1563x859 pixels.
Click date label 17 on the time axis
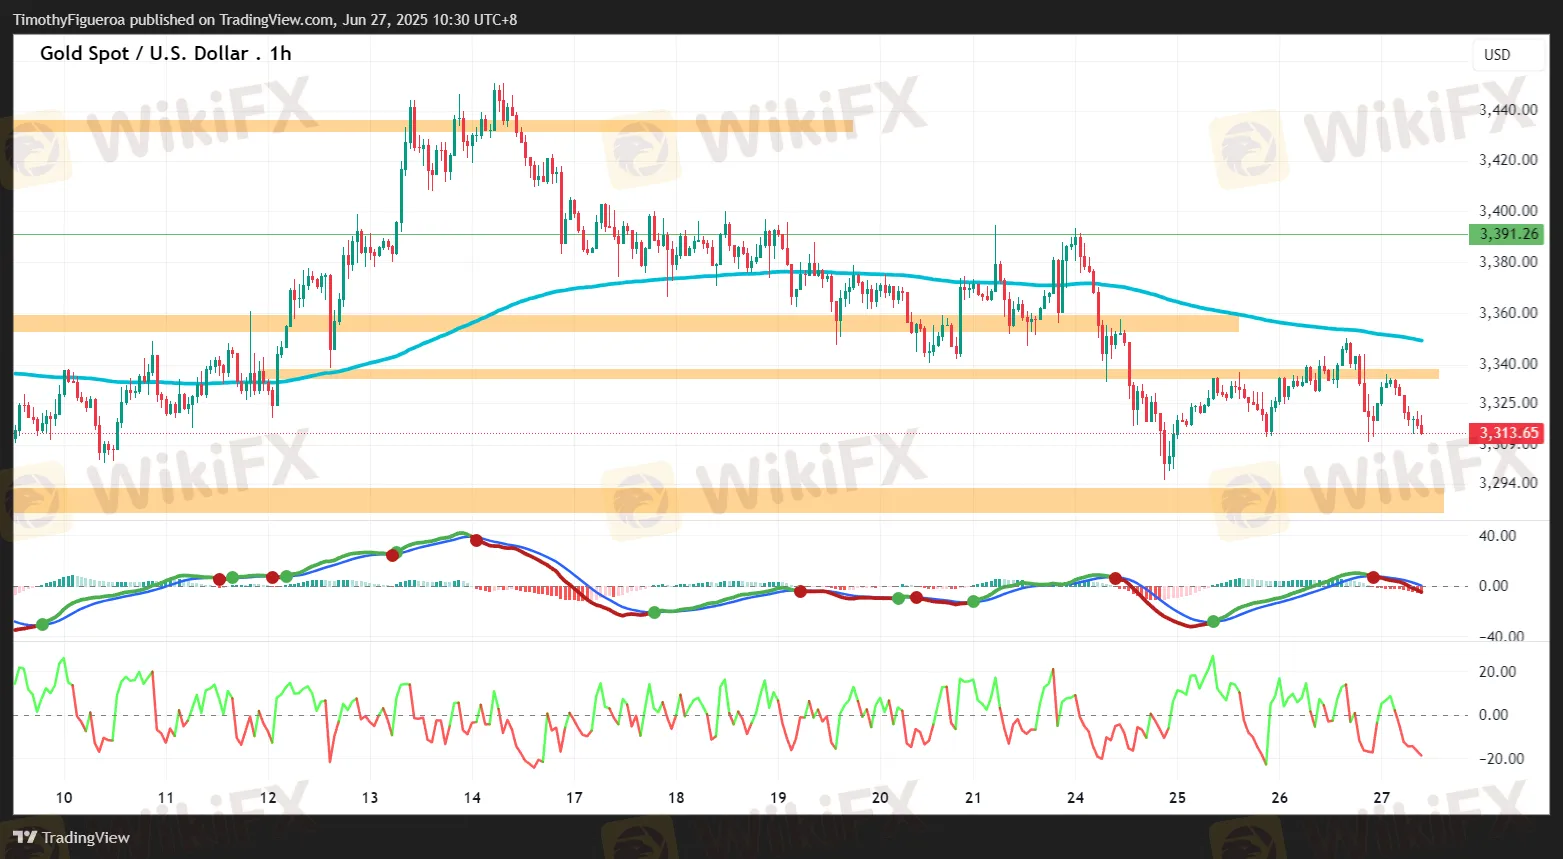pyautogui.click(x=574, y=798)
